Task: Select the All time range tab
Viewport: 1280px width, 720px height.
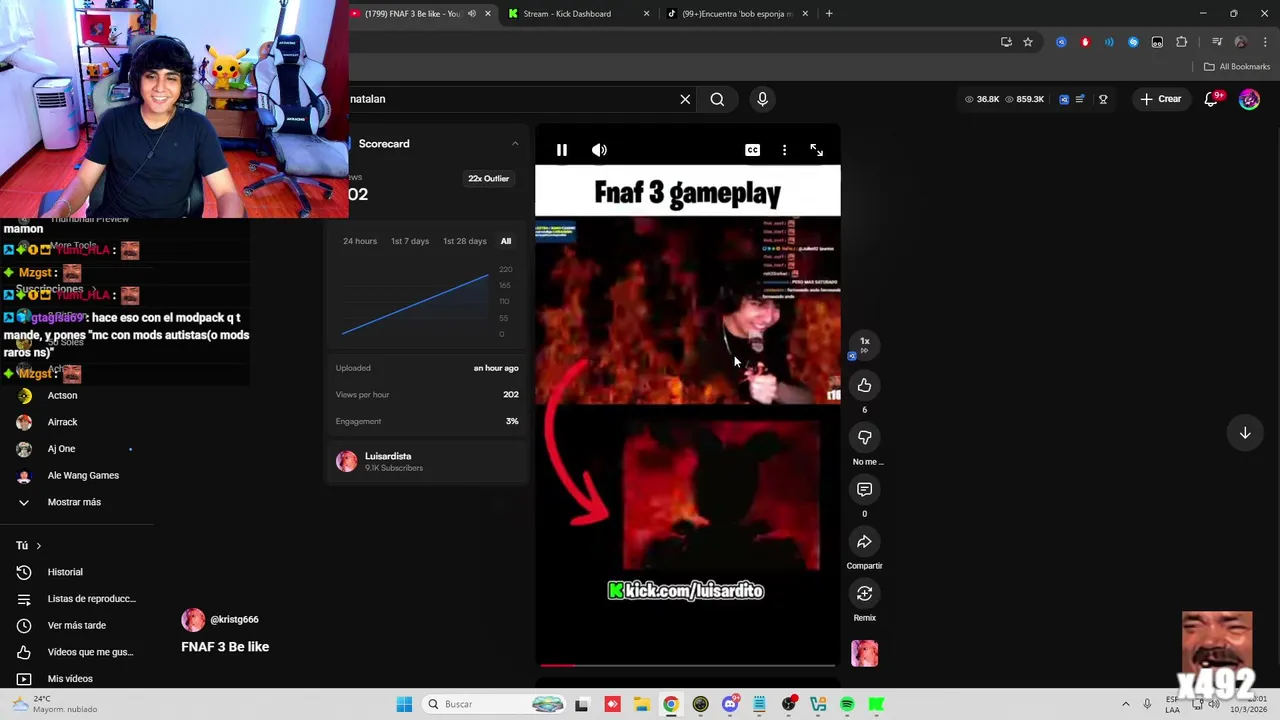Action: [506, 241]
